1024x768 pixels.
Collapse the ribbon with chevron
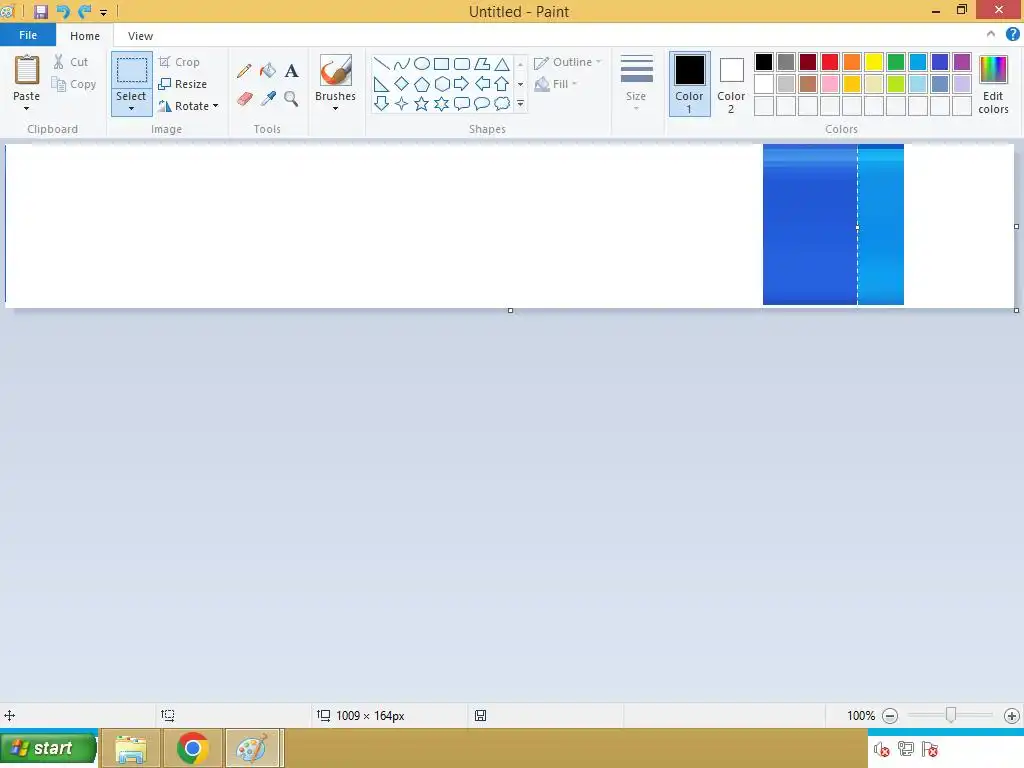[x=991, y=34]
